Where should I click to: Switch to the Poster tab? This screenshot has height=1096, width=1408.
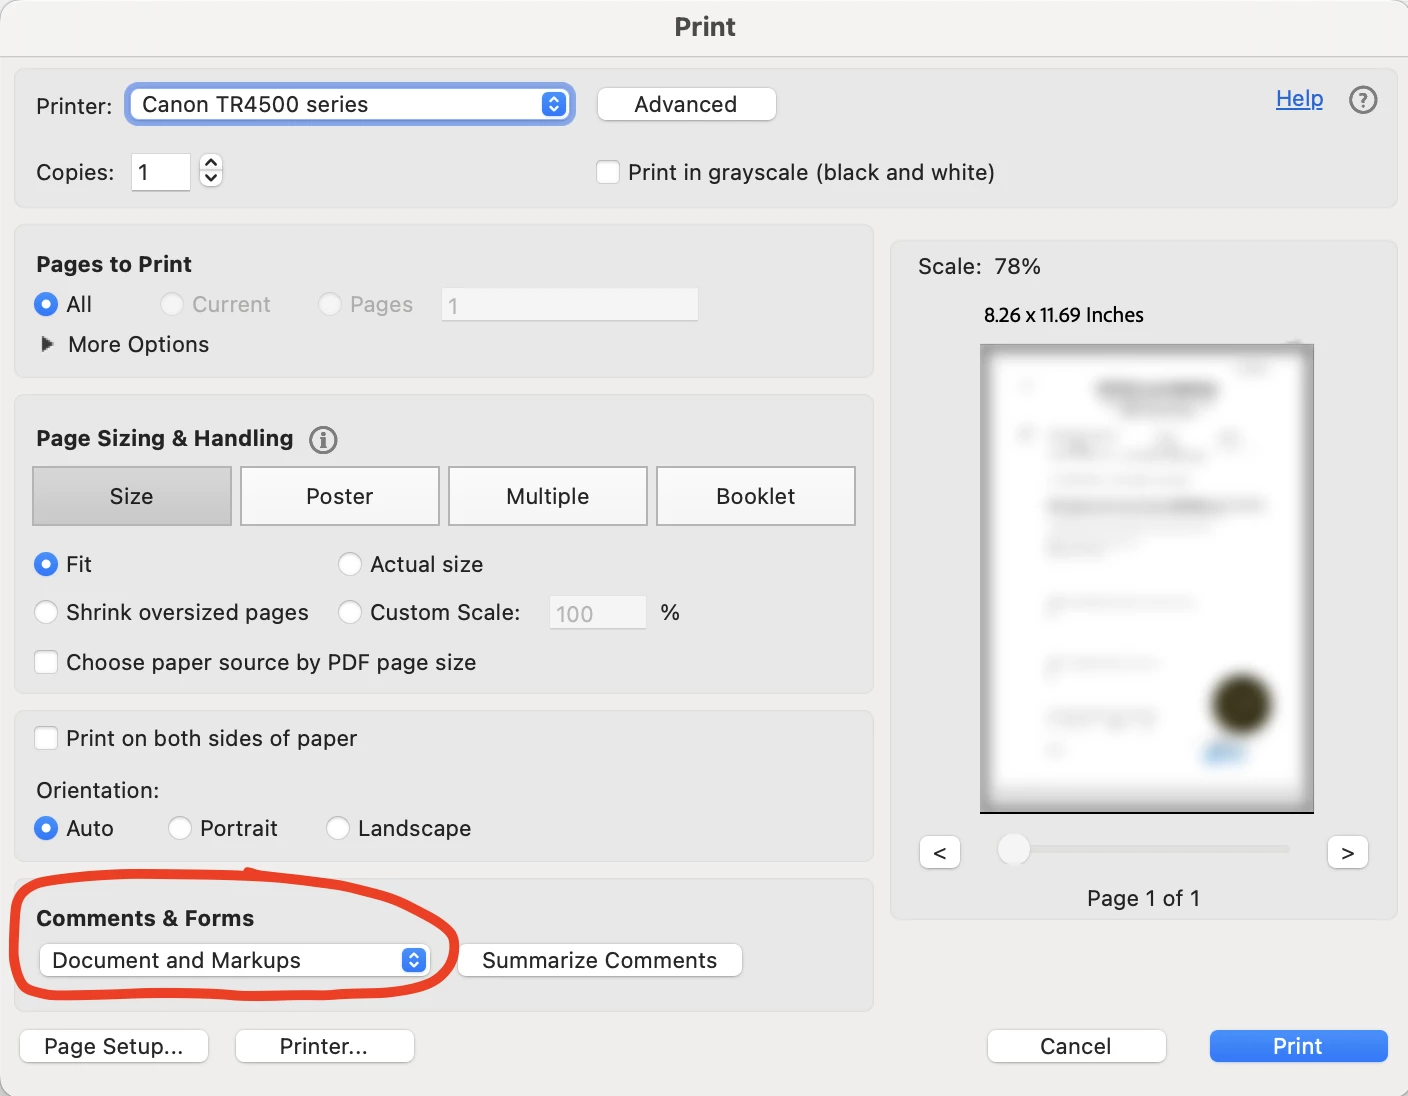tap(340, 496)
